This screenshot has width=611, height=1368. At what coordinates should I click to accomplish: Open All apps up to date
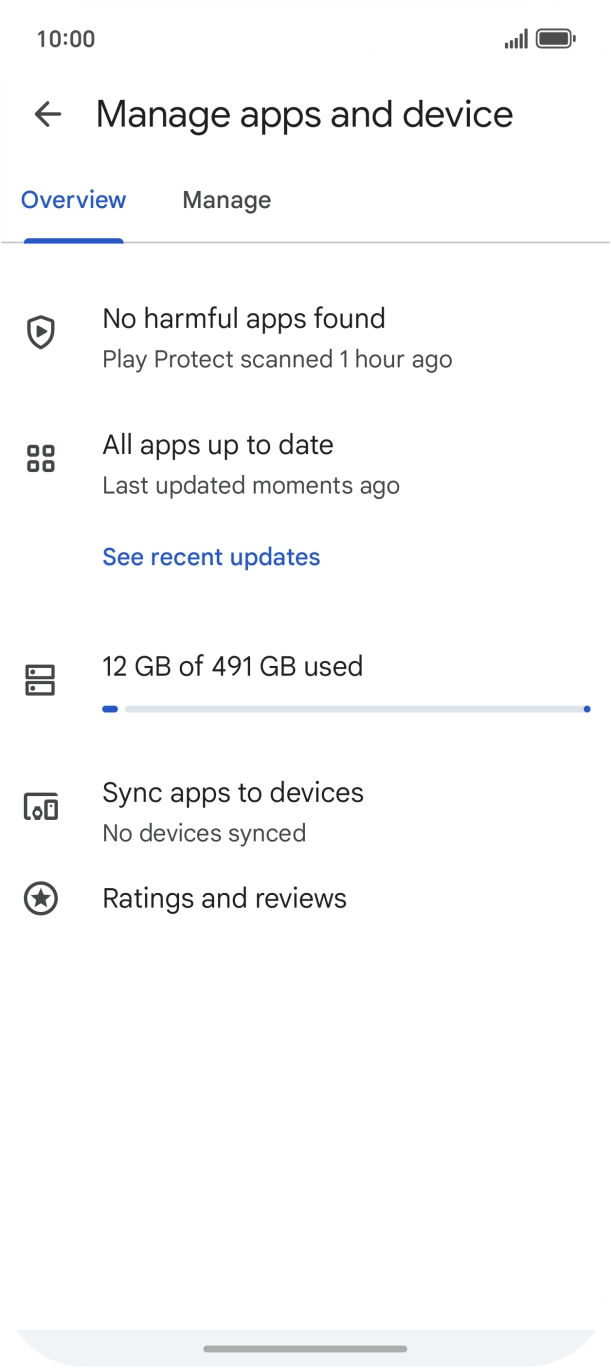point(305,464)
